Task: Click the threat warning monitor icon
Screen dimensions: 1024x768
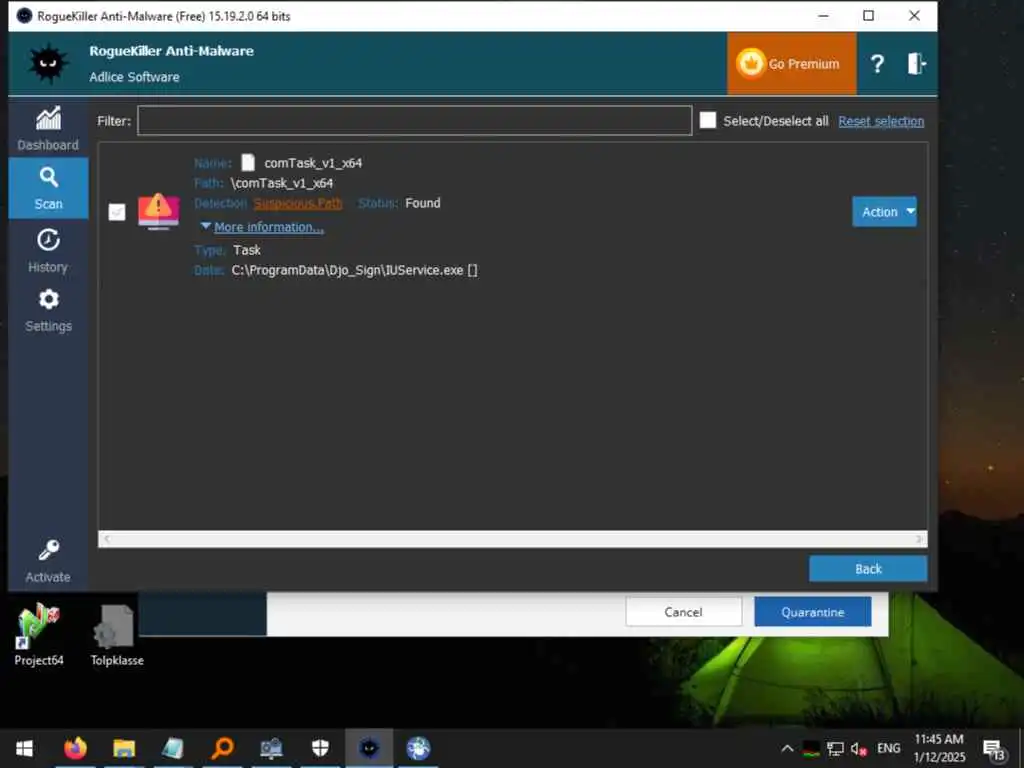Action: 158,210
